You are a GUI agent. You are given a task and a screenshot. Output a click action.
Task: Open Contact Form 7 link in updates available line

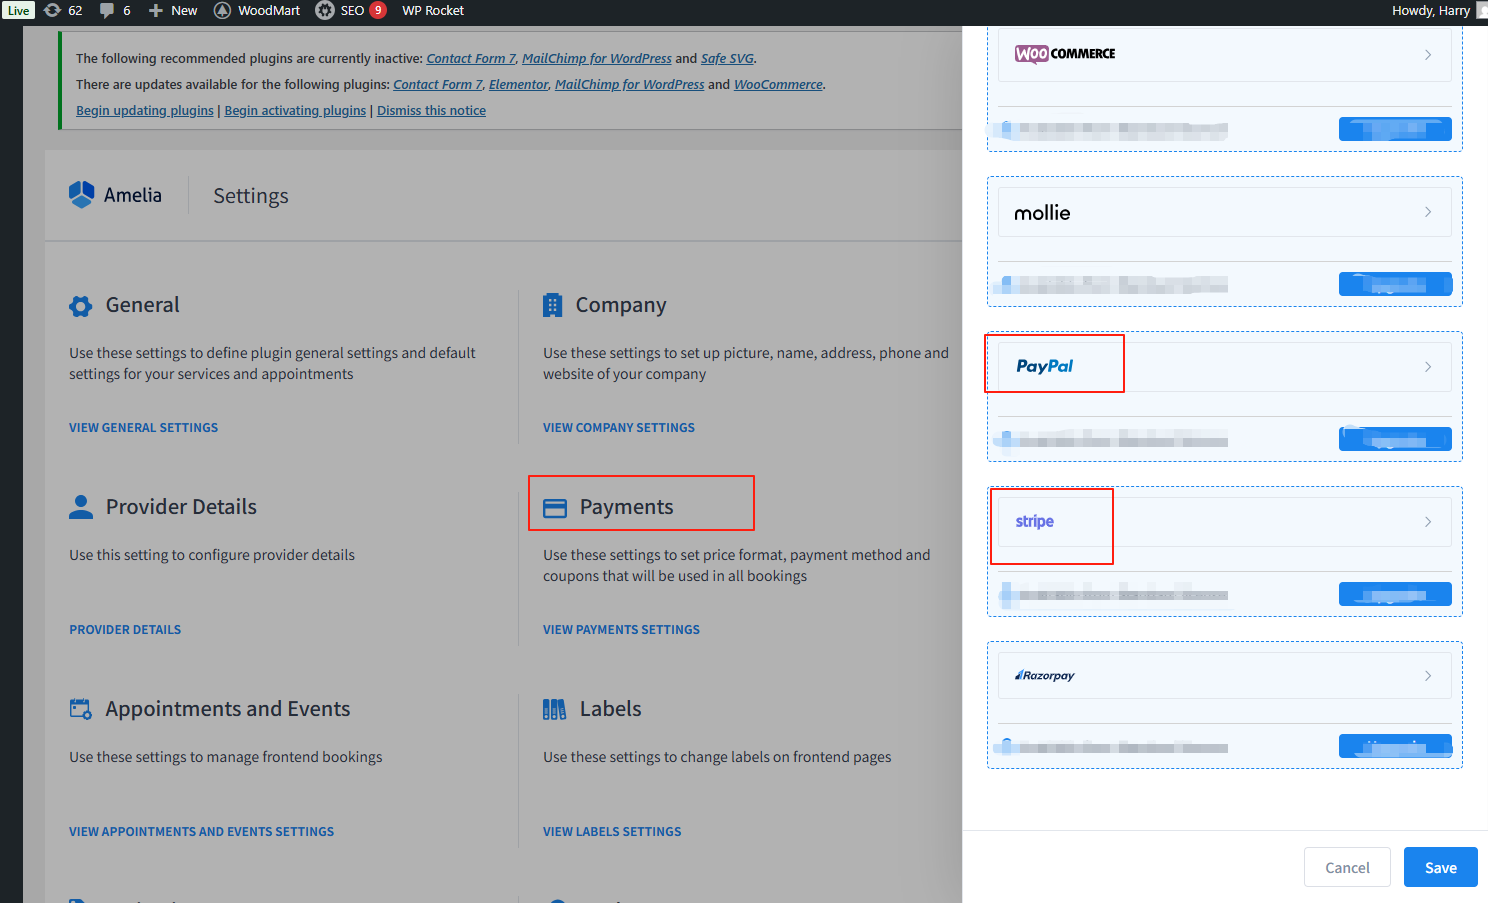438,85
